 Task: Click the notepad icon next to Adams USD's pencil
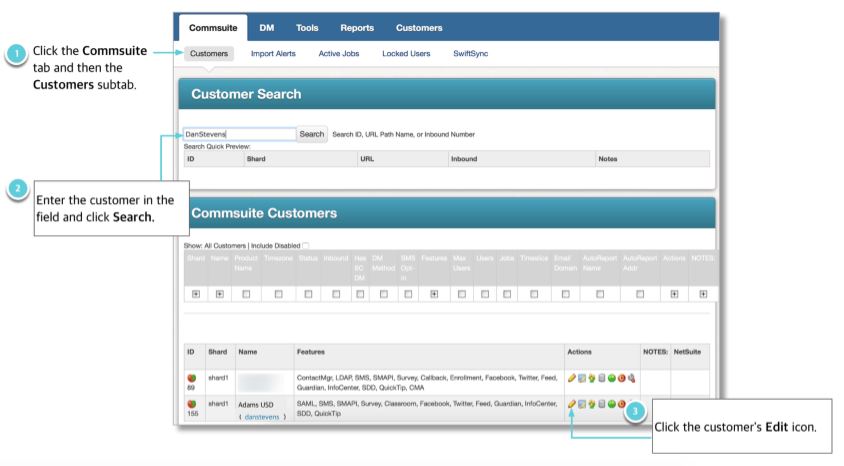[x=583, y=403]
